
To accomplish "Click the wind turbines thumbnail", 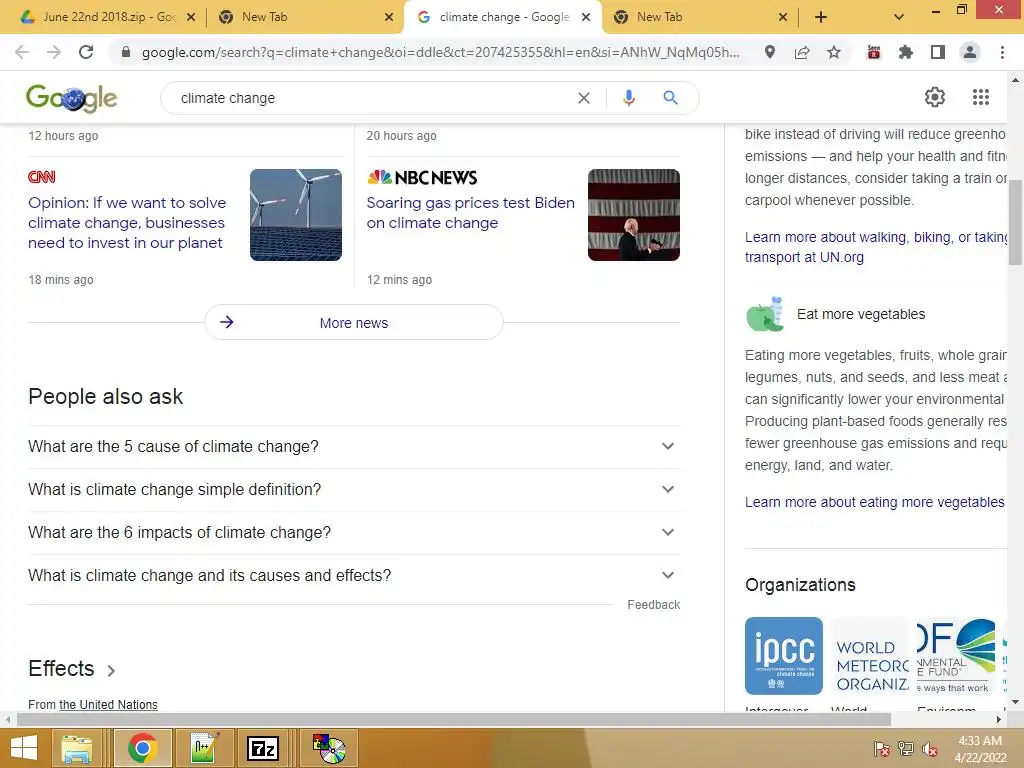I will point(296,215).
